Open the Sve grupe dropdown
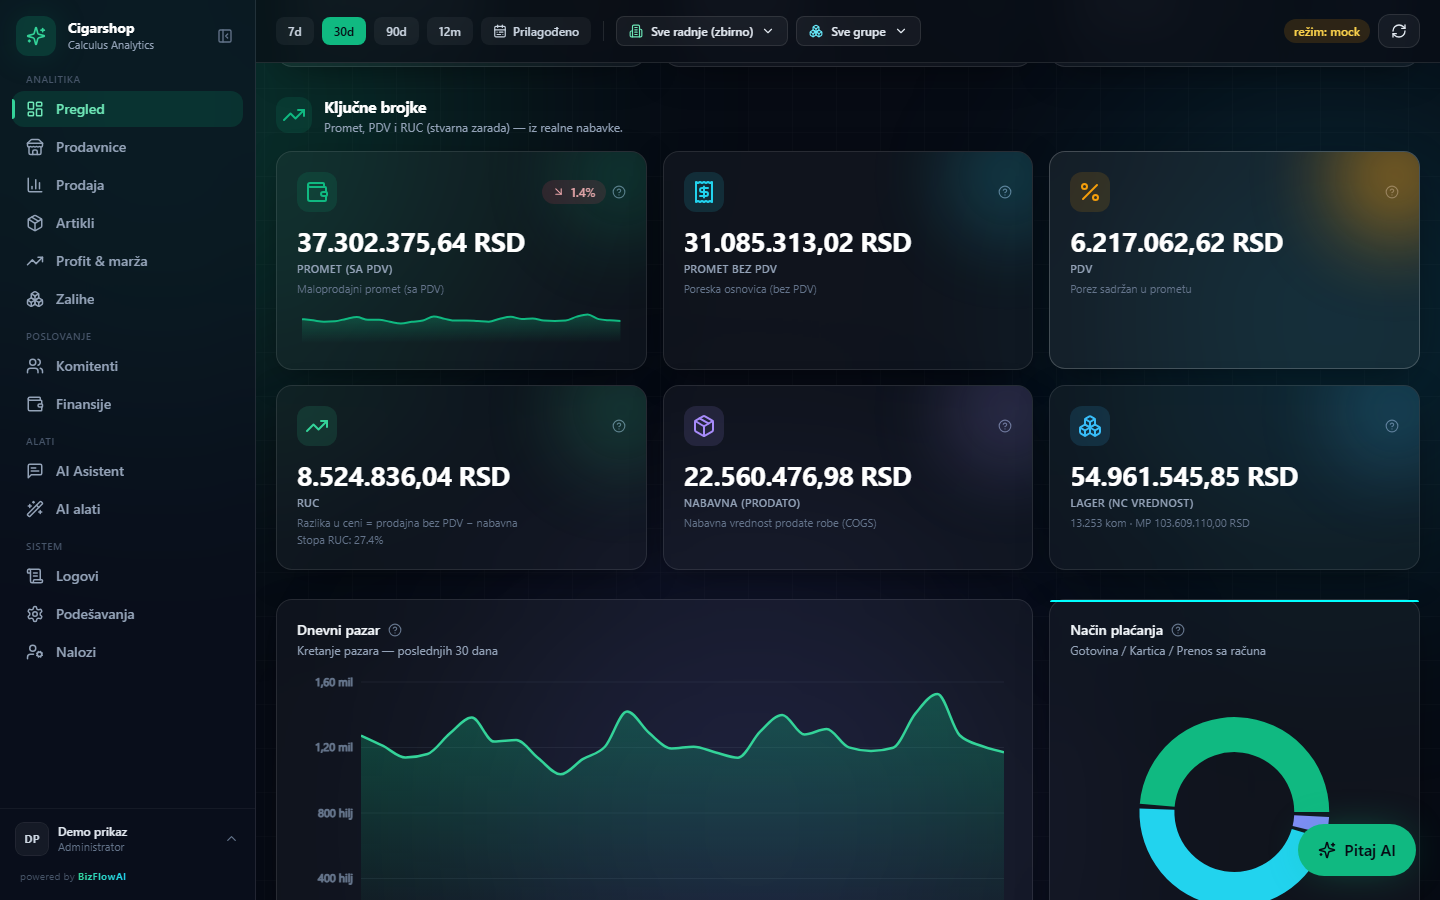 tap(858, 31)
